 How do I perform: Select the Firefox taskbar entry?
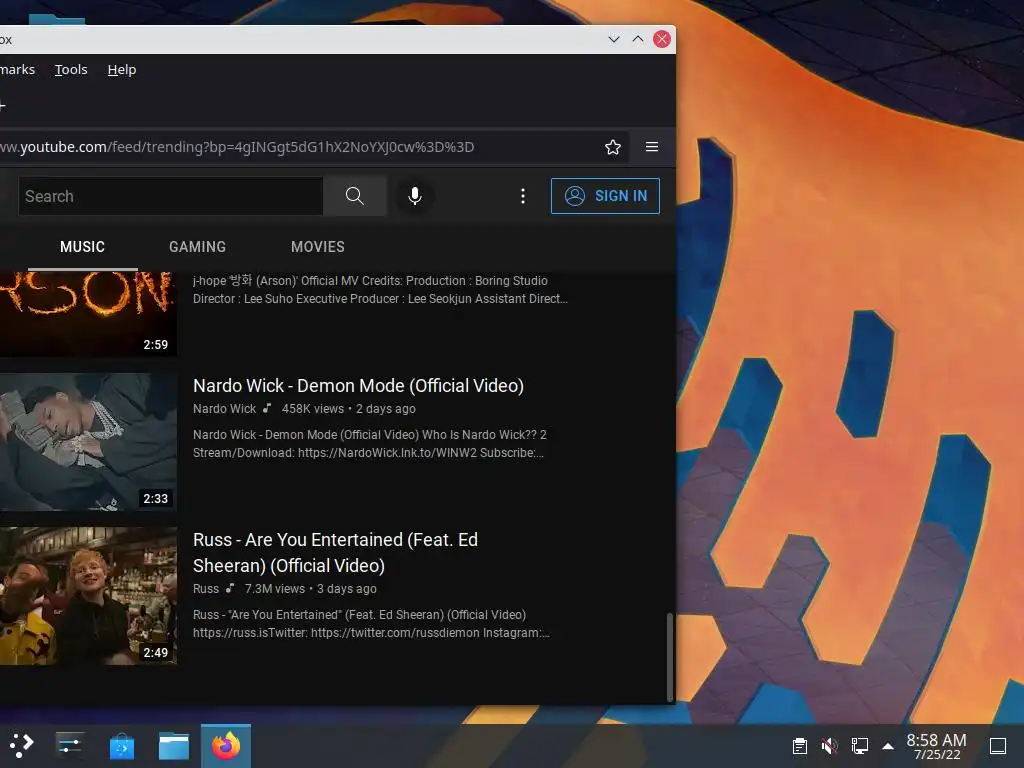[226, 746]
